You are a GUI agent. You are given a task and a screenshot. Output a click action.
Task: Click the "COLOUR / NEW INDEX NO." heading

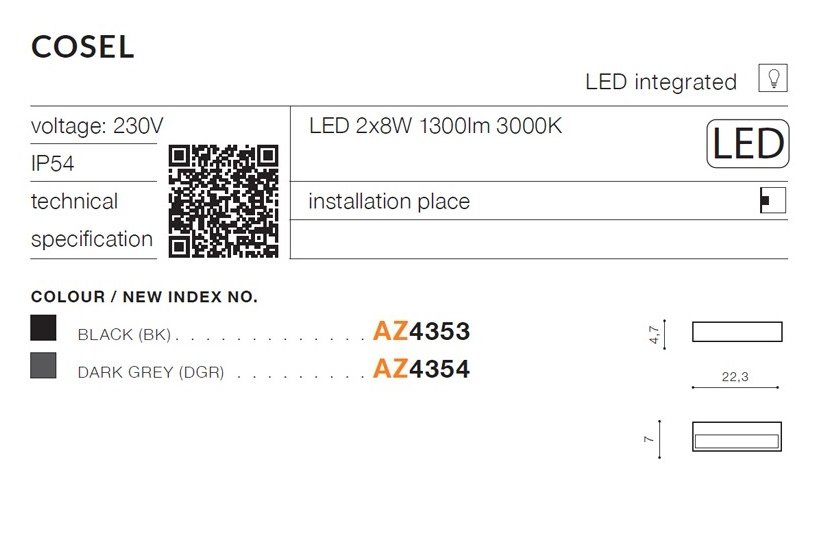click(144, 297)
